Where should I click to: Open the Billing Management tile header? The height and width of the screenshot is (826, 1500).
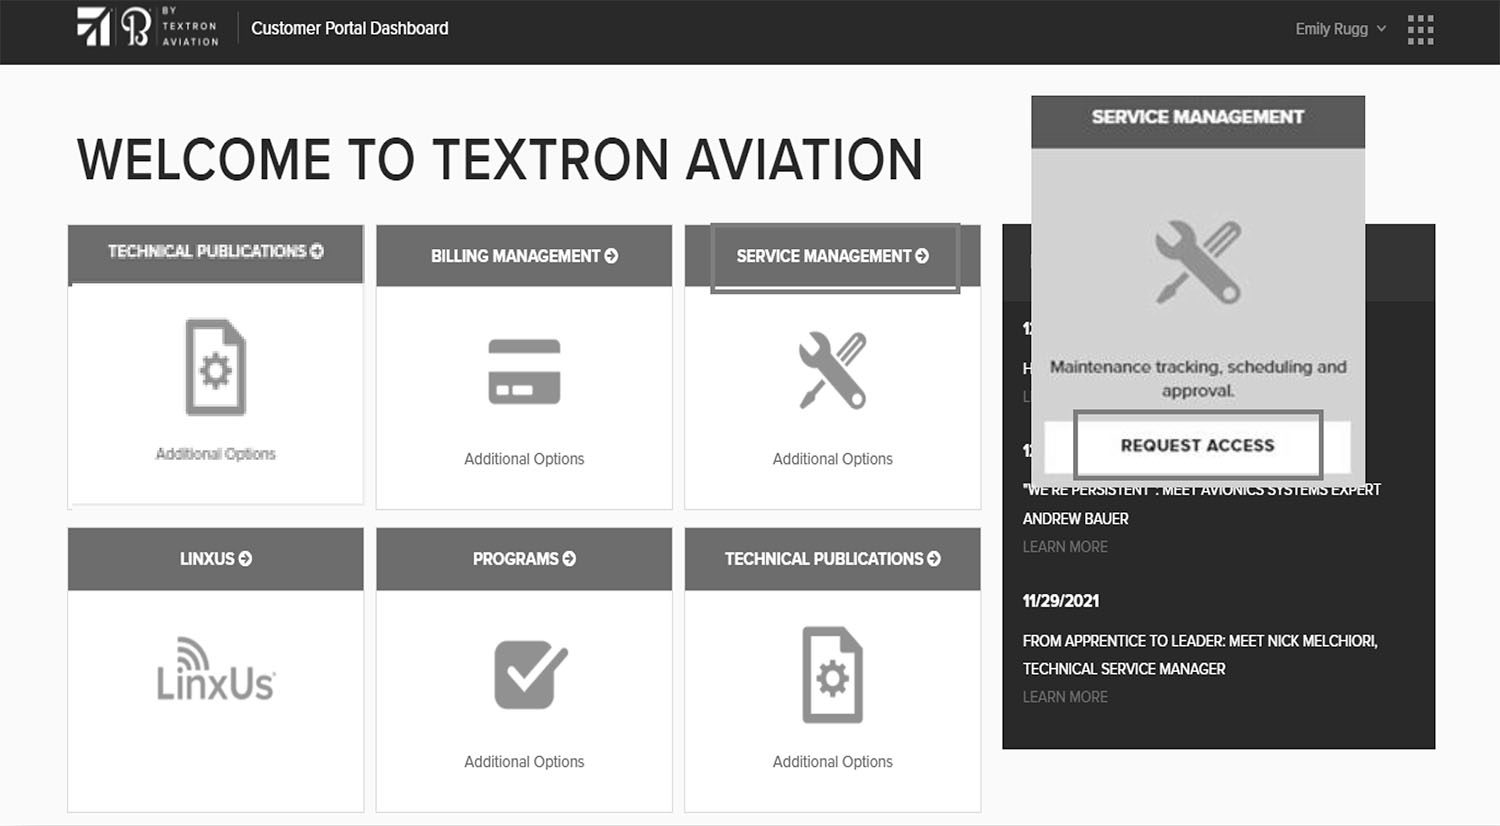(524, 256)
